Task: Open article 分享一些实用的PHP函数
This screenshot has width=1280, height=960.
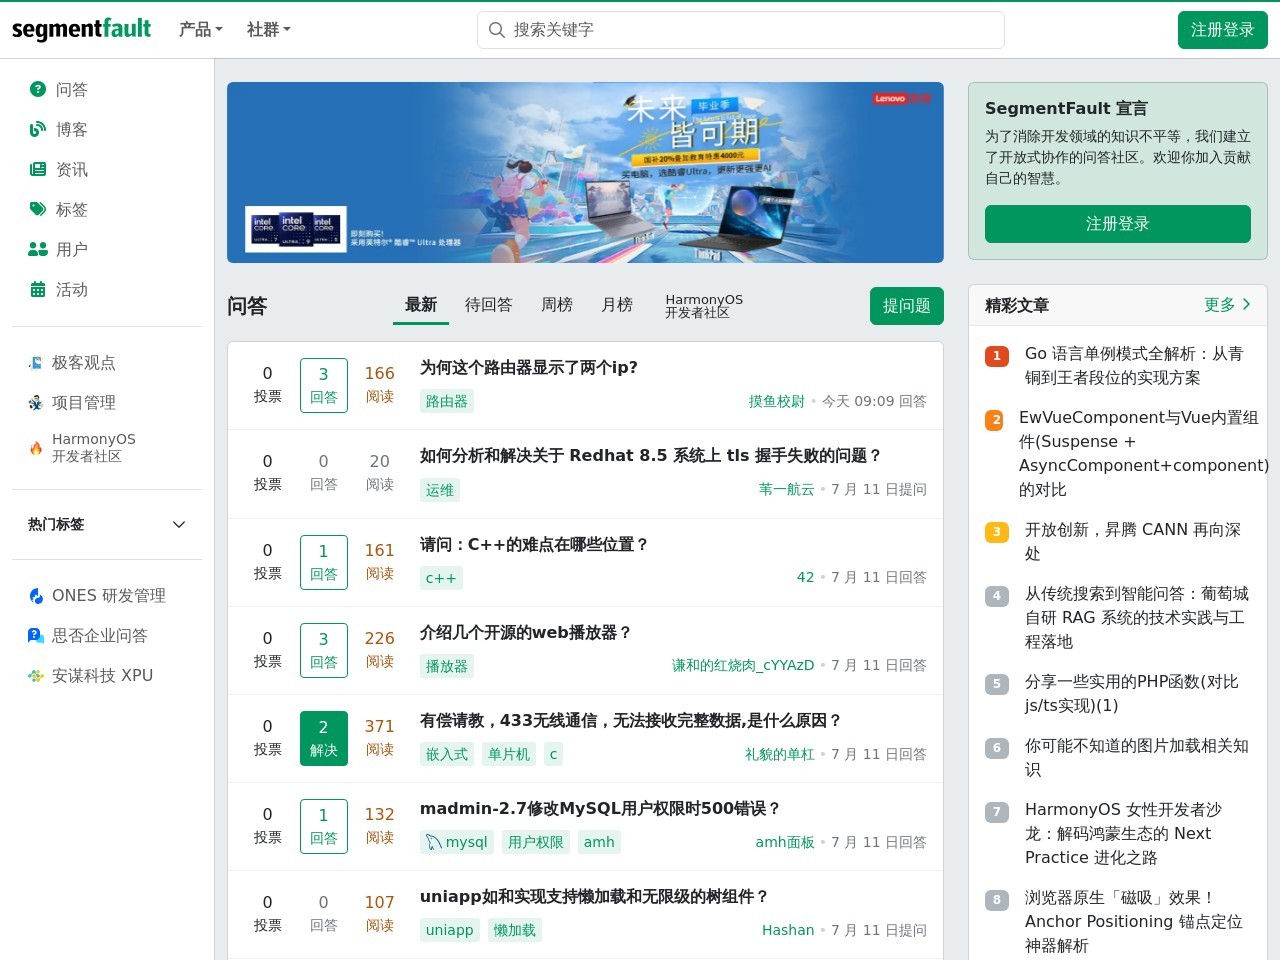Action: pyautogui.click(x=1132, y=693)
